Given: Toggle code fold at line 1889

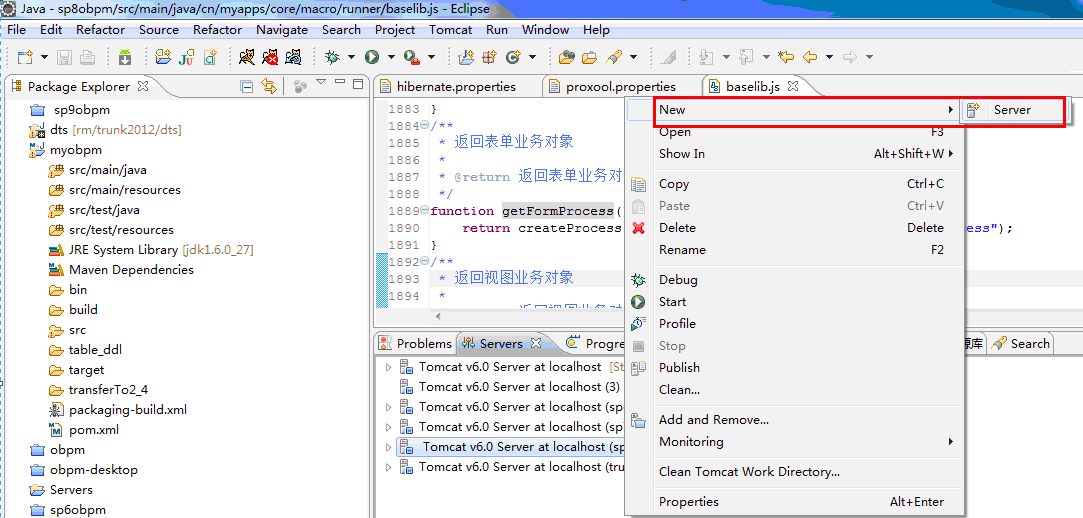Looking at the screenshot, I should click(x=424, y=211).
